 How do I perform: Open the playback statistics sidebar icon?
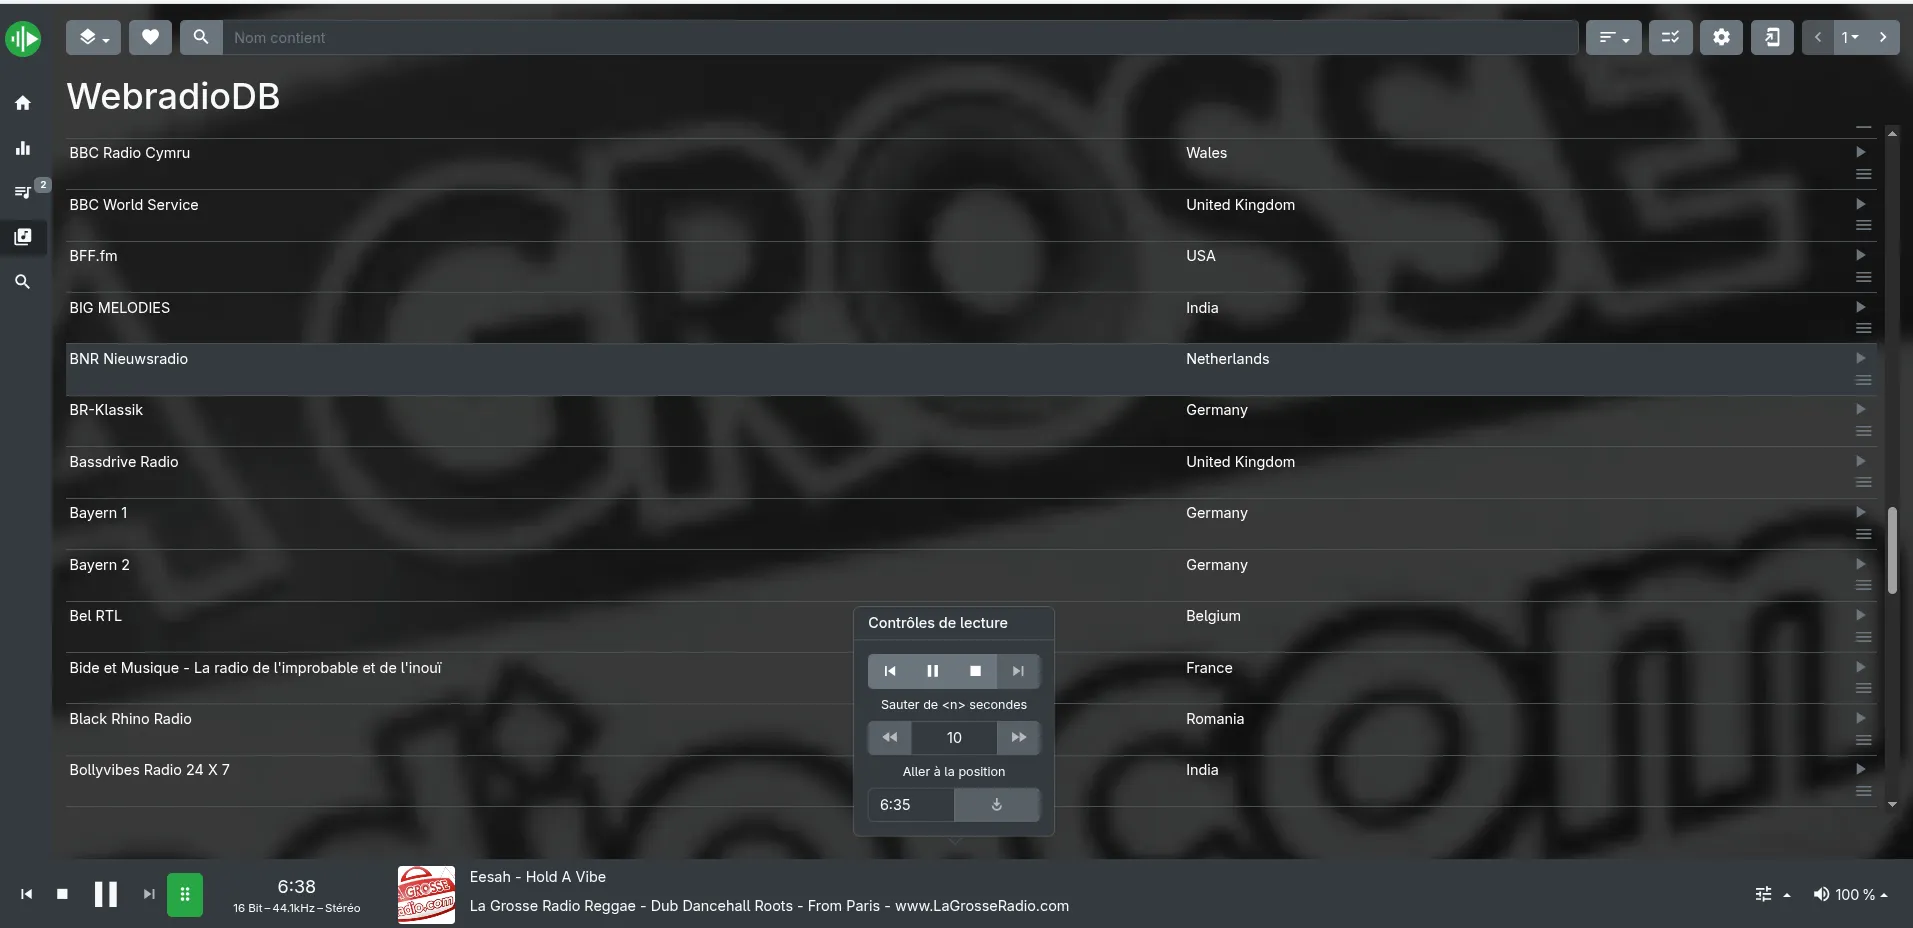[22, 147]
